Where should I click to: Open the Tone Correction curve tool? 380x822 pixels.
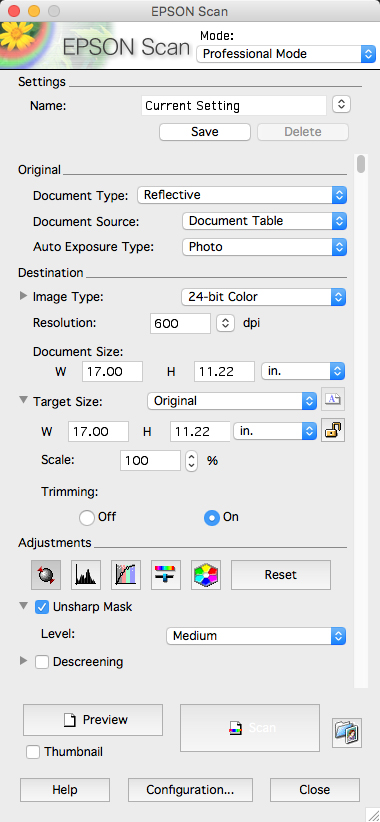pyautogui.click(x=126, y=575)
